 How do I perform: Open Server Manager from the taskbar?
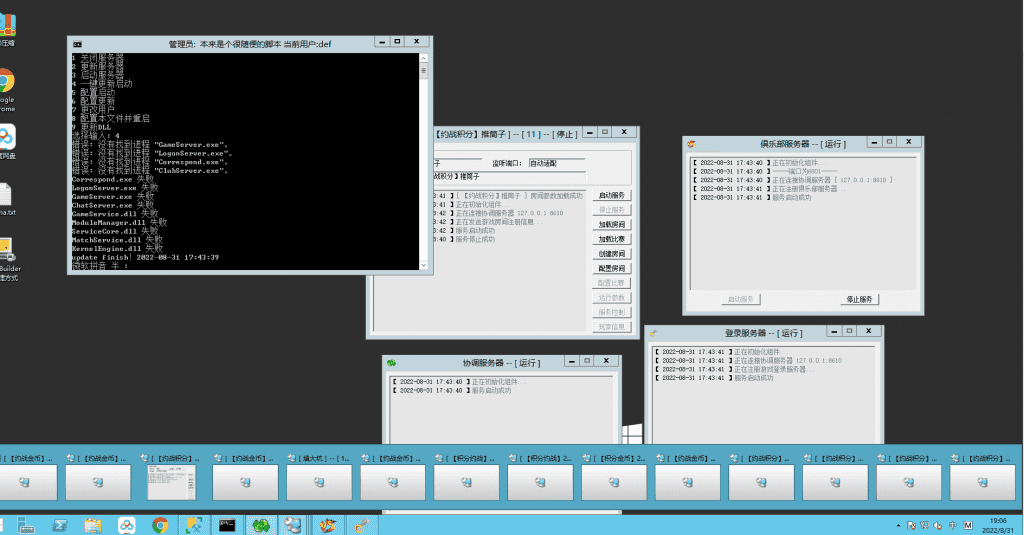coord(26,525)
